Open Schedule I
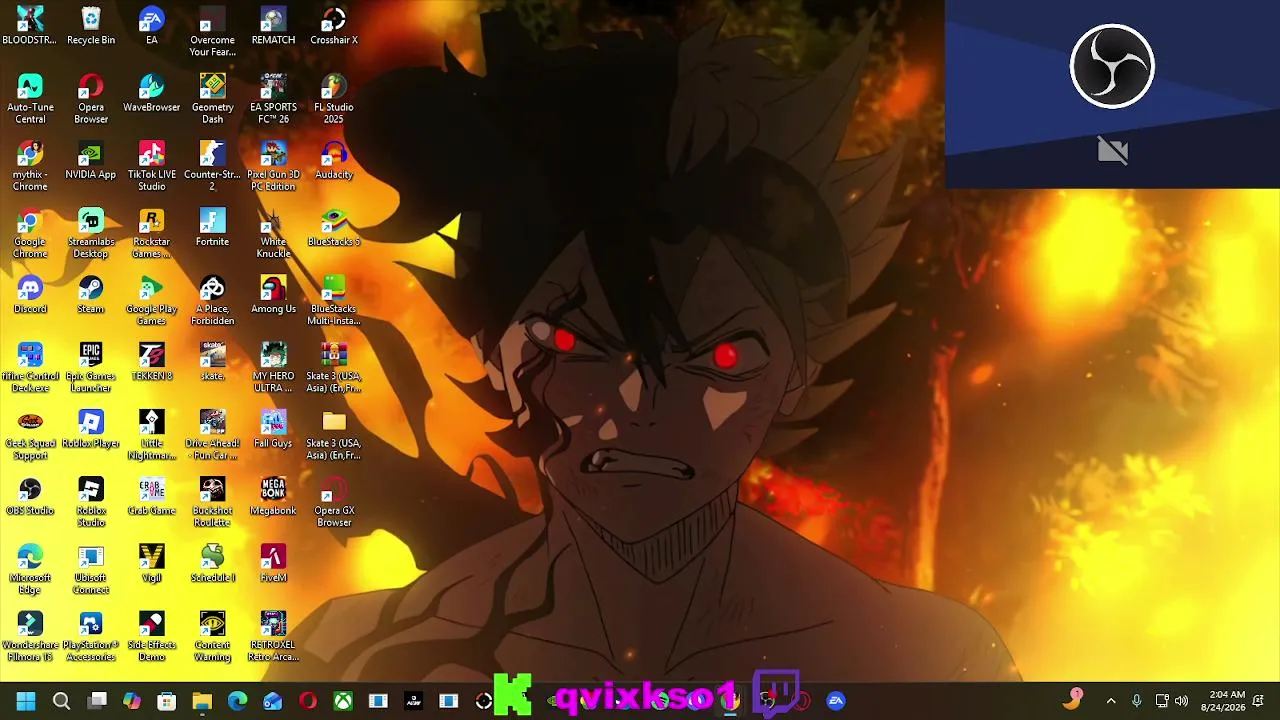This screenshot has width=1280, height=720. (x=212, y=563)
